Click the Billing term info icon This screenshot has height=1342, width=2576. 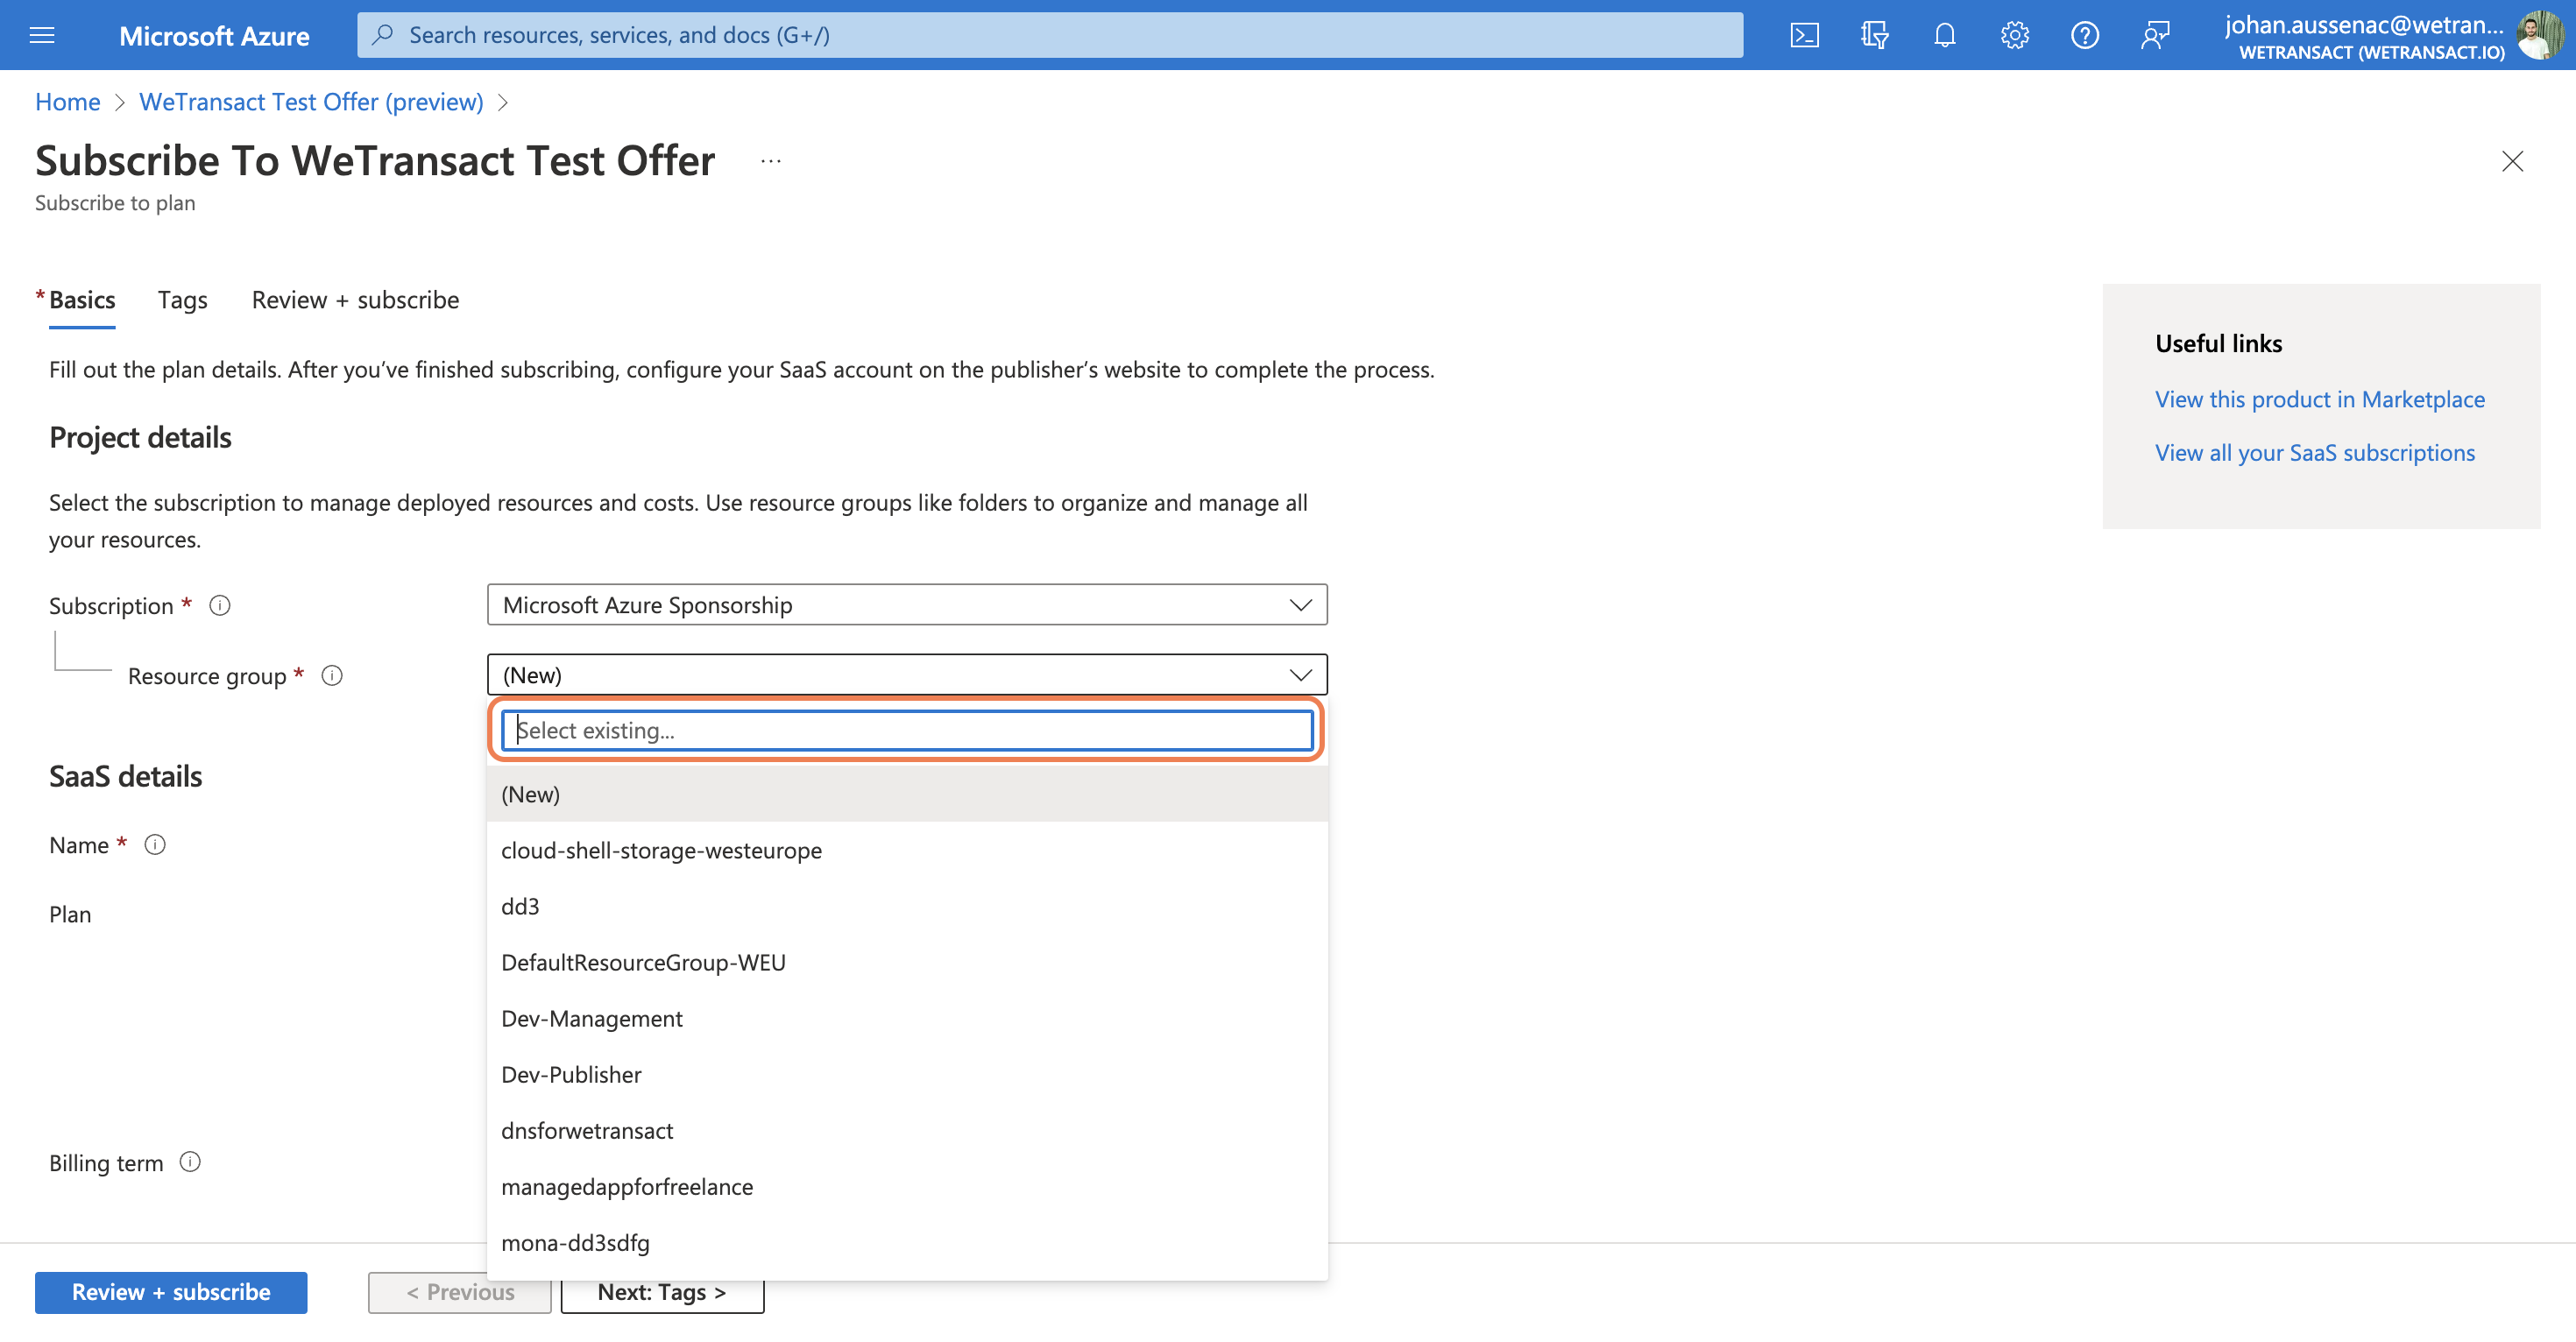point(190,1161)
